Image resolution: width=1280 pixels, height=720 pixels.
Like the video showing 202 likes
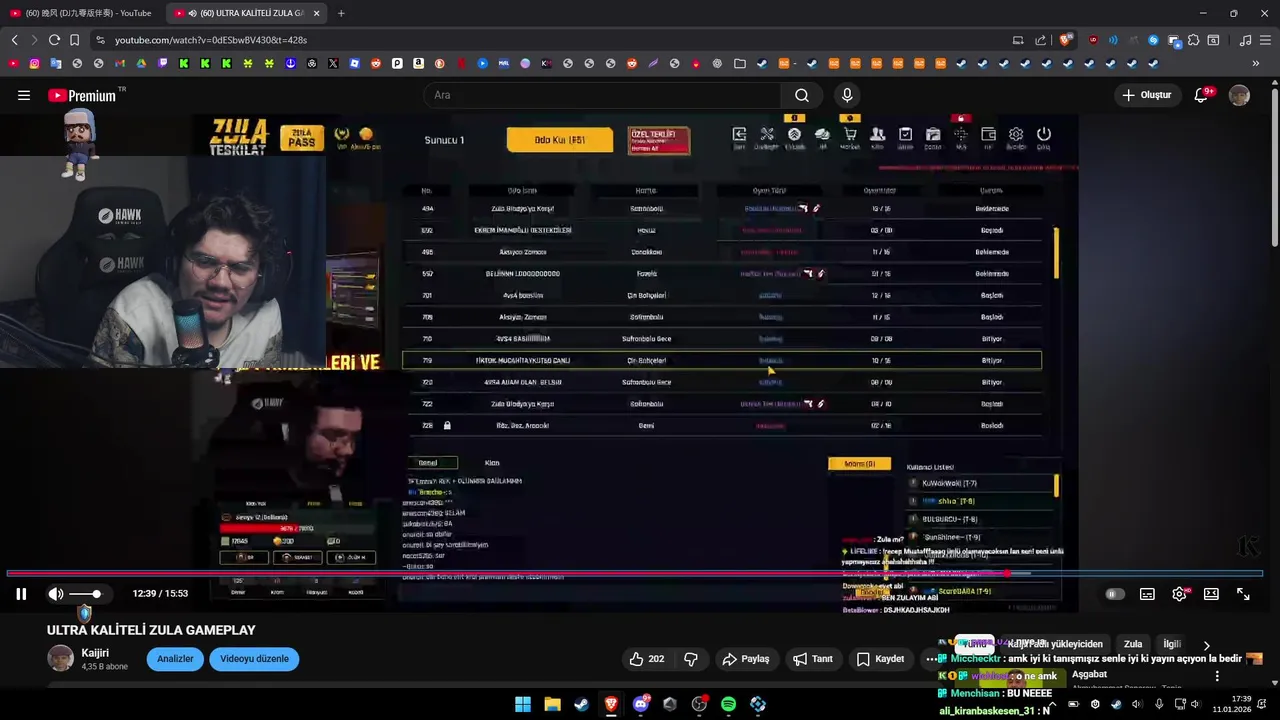pos(646,659)
